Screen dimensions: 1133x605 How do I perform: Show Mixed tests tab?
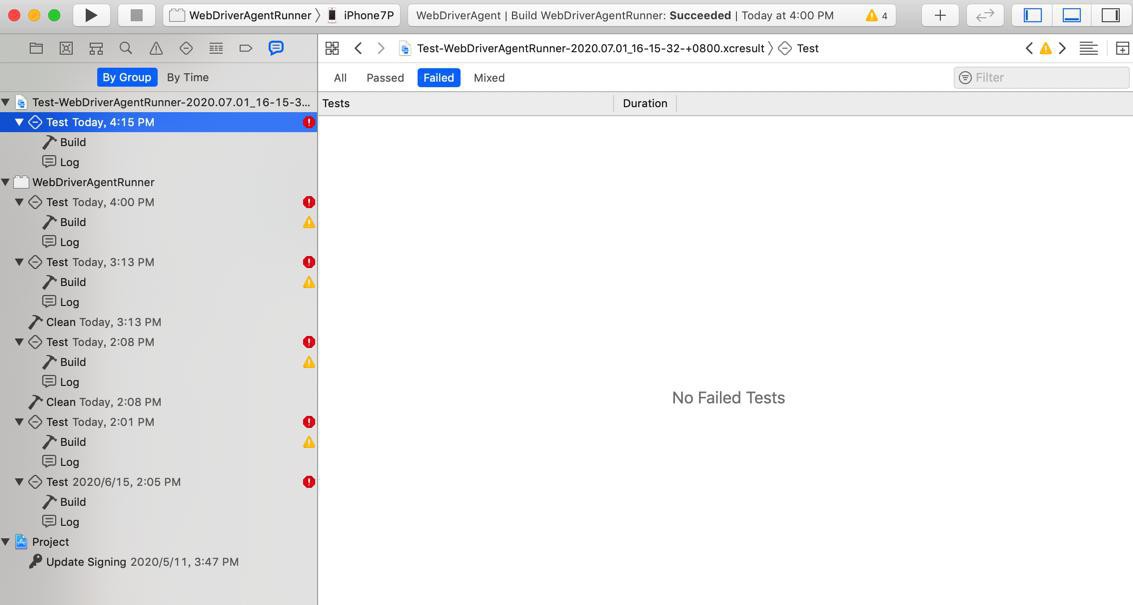[x=489, y=77]
